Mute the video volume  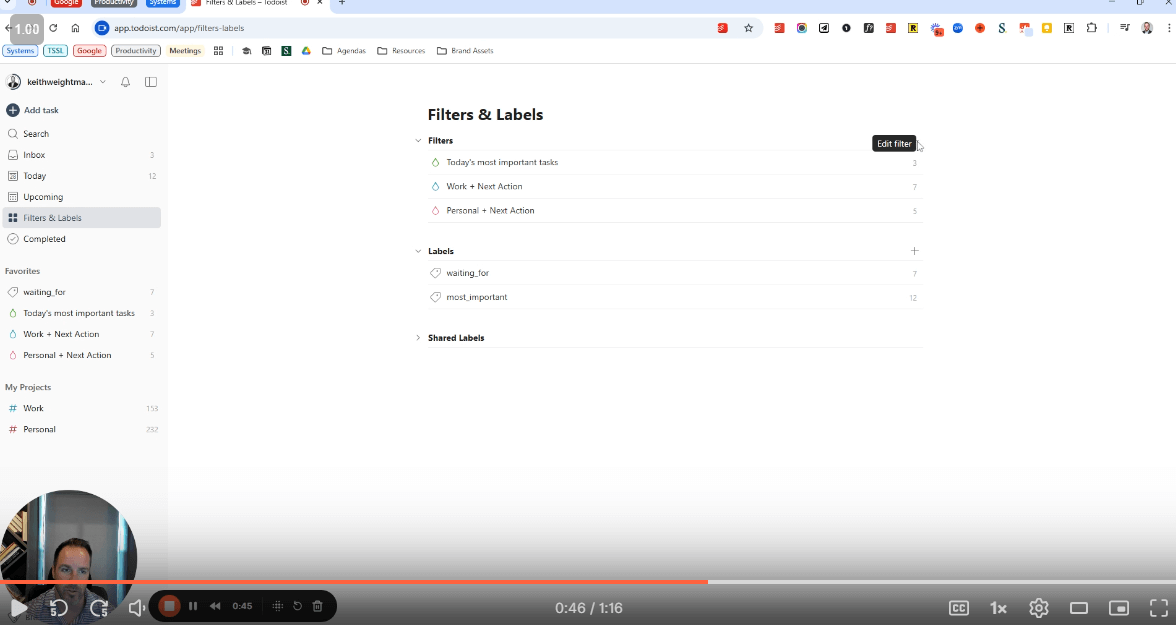point(136,608)
